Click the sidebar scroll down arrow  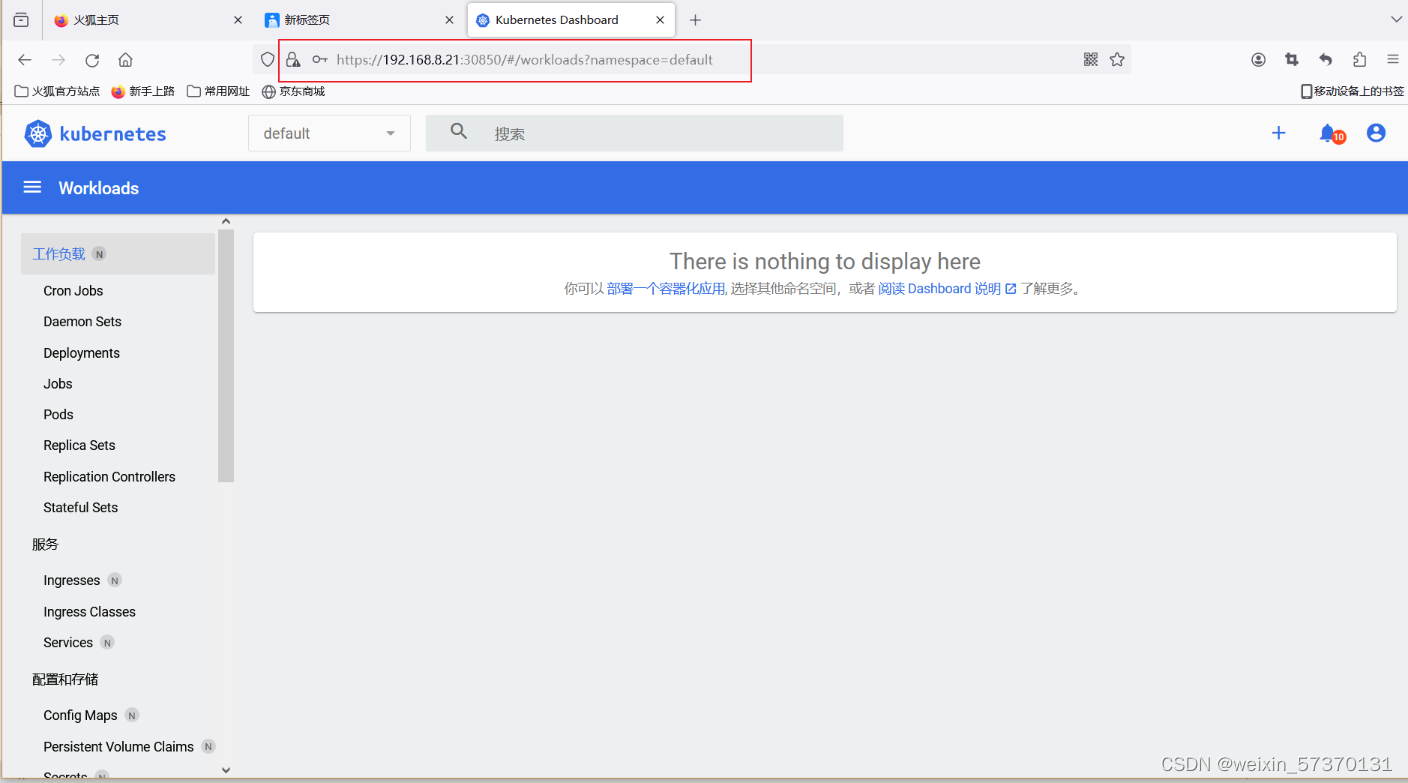pyautogui.click(x=226, y=770)
